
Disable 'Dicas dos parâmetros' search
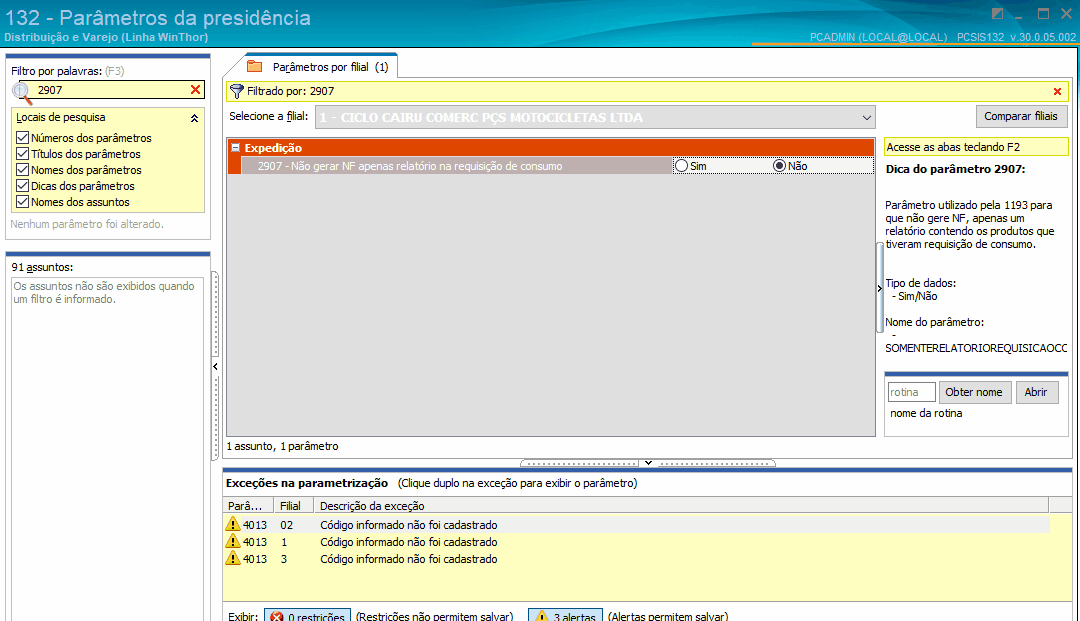point(23,185)
